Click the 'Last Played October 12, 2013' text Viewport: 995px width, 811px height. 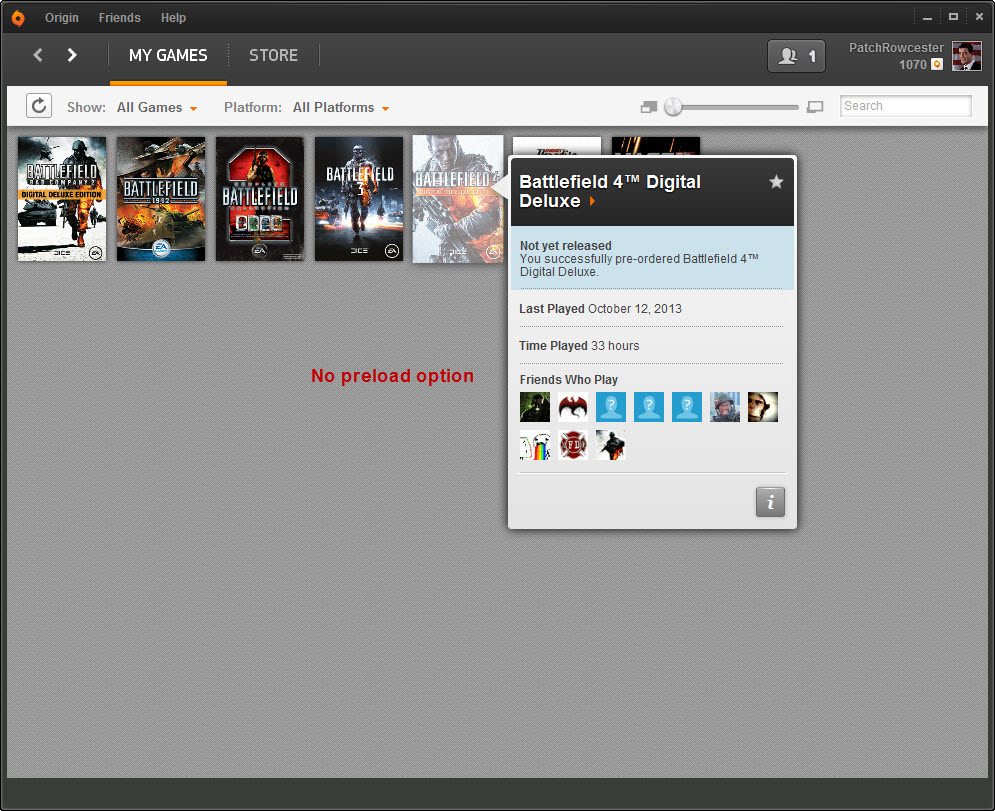(600, 309)
